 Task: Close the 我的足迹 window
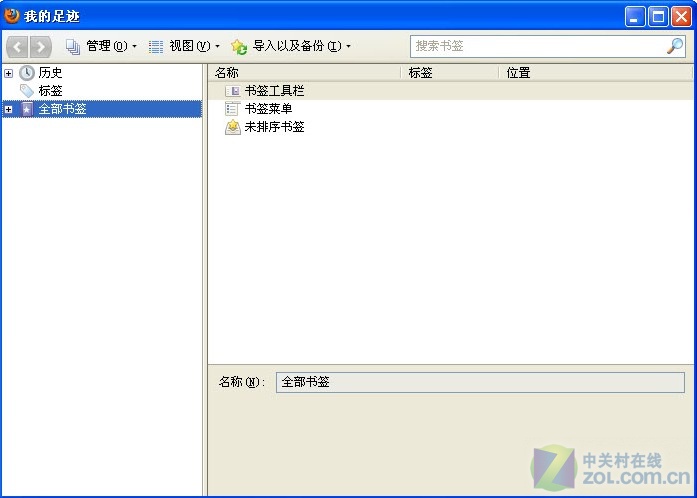[681, 17]
